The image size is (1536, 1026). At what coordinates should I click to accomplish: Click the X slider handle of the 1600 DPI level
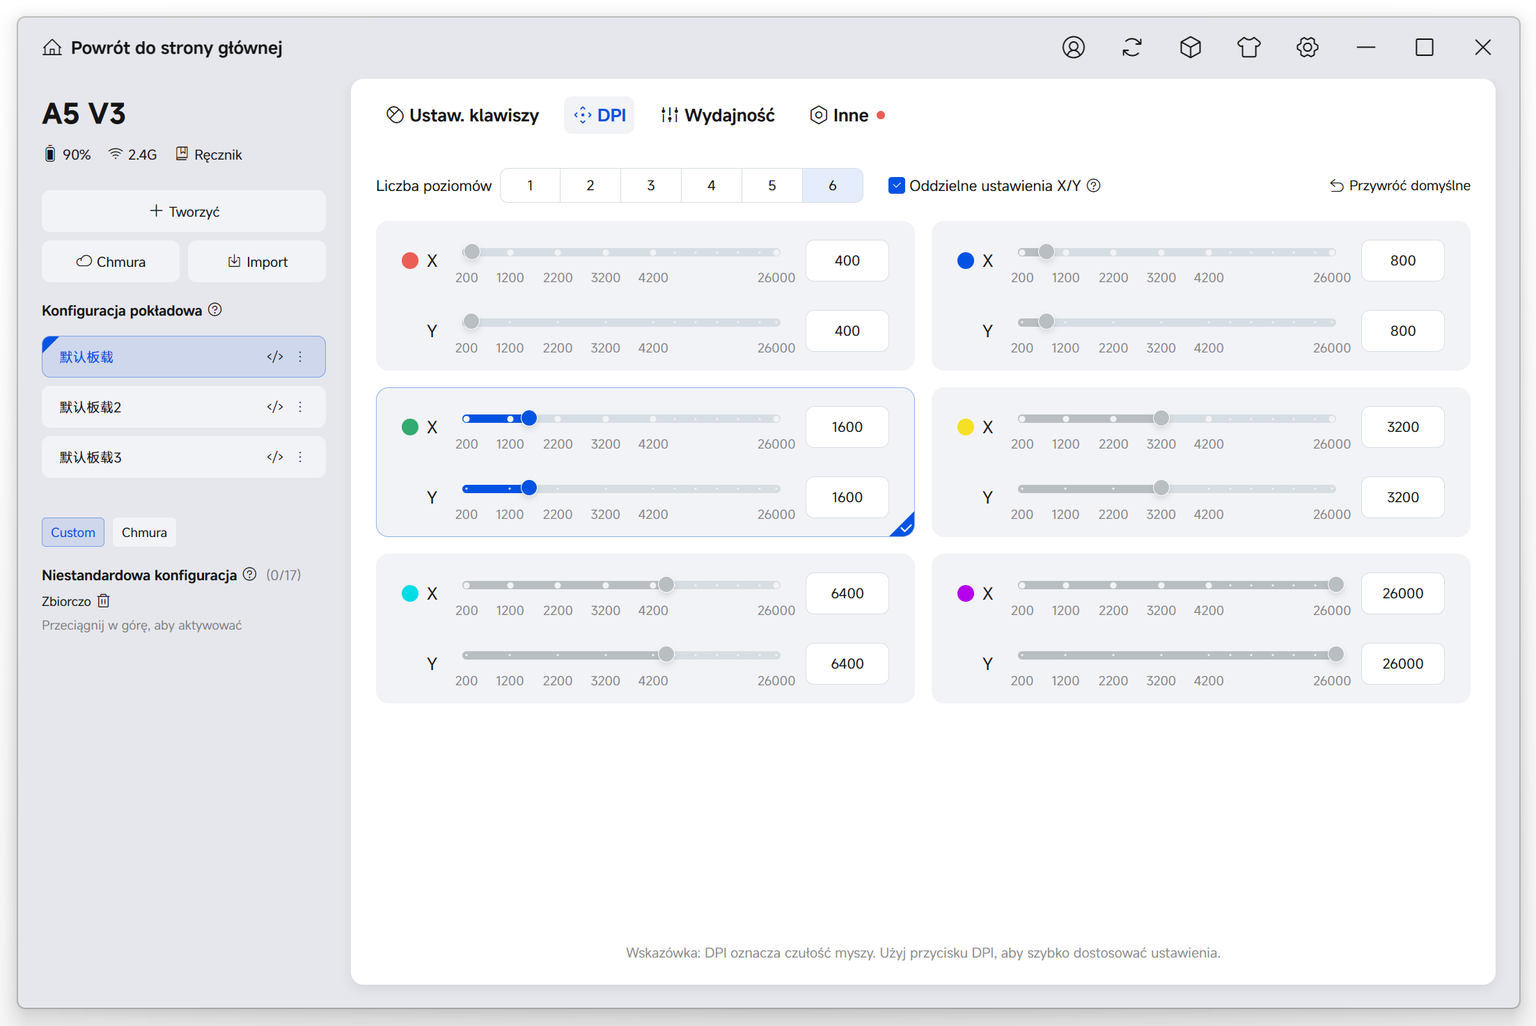coord(529,418)
